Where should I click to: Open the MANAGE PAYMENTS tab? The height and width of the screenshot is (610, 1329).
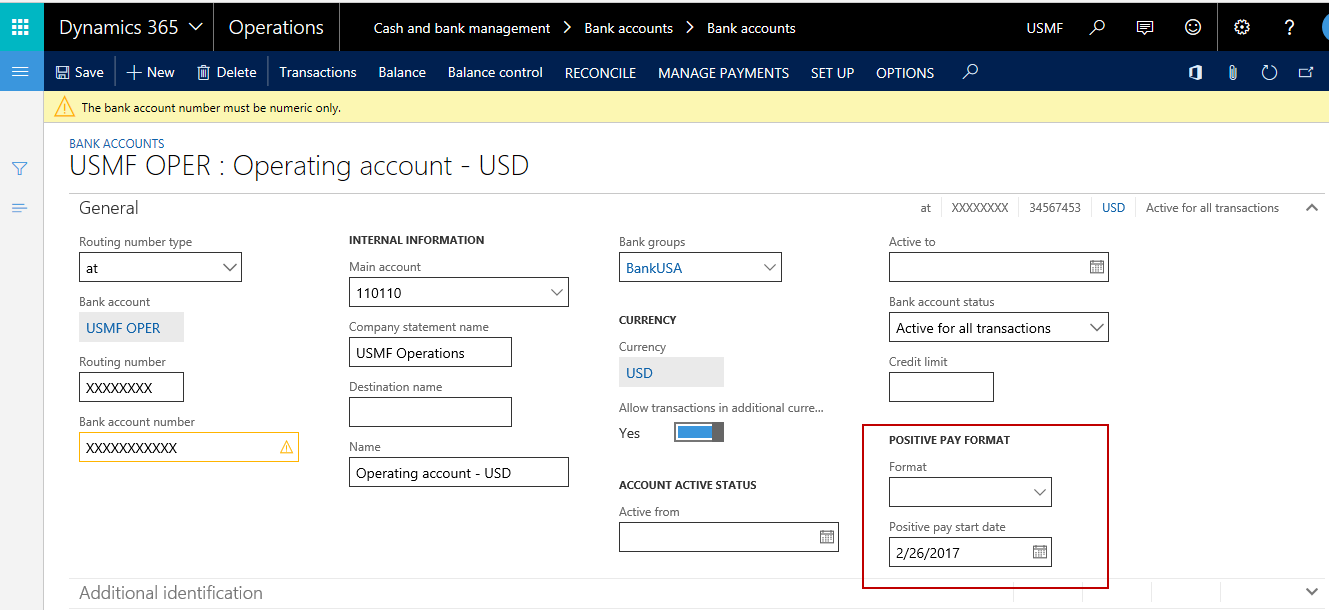(723, 73)
